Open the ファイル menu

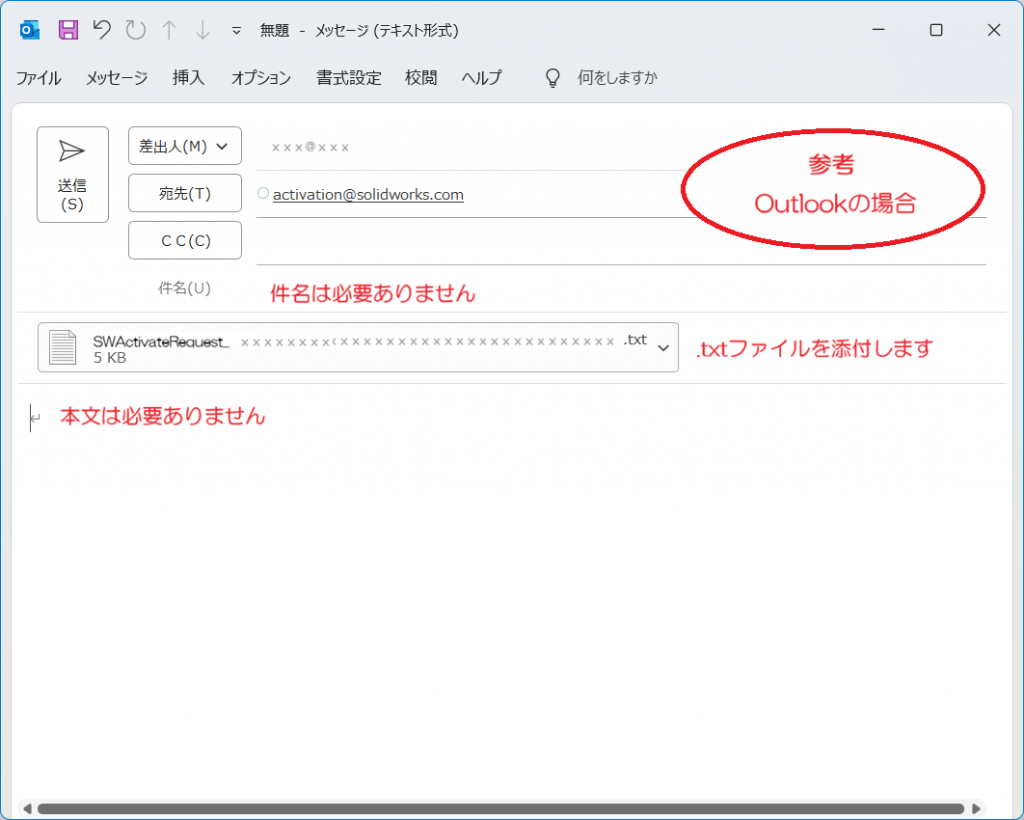click(x=39, y=78)
